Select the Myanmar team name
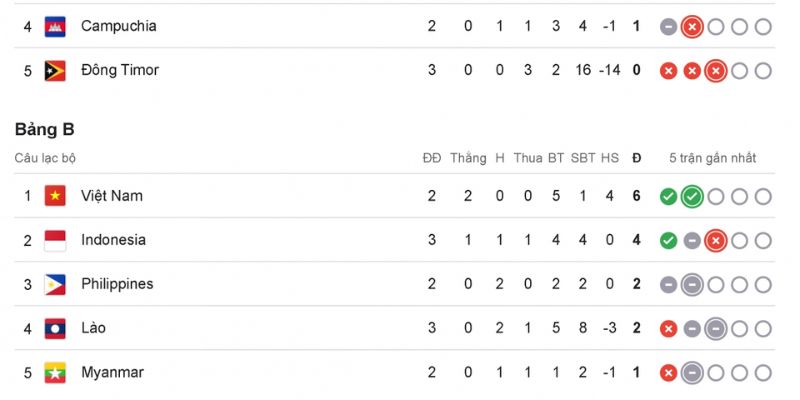800x400 pixels. pyautogui.click(x=112, y=372)
